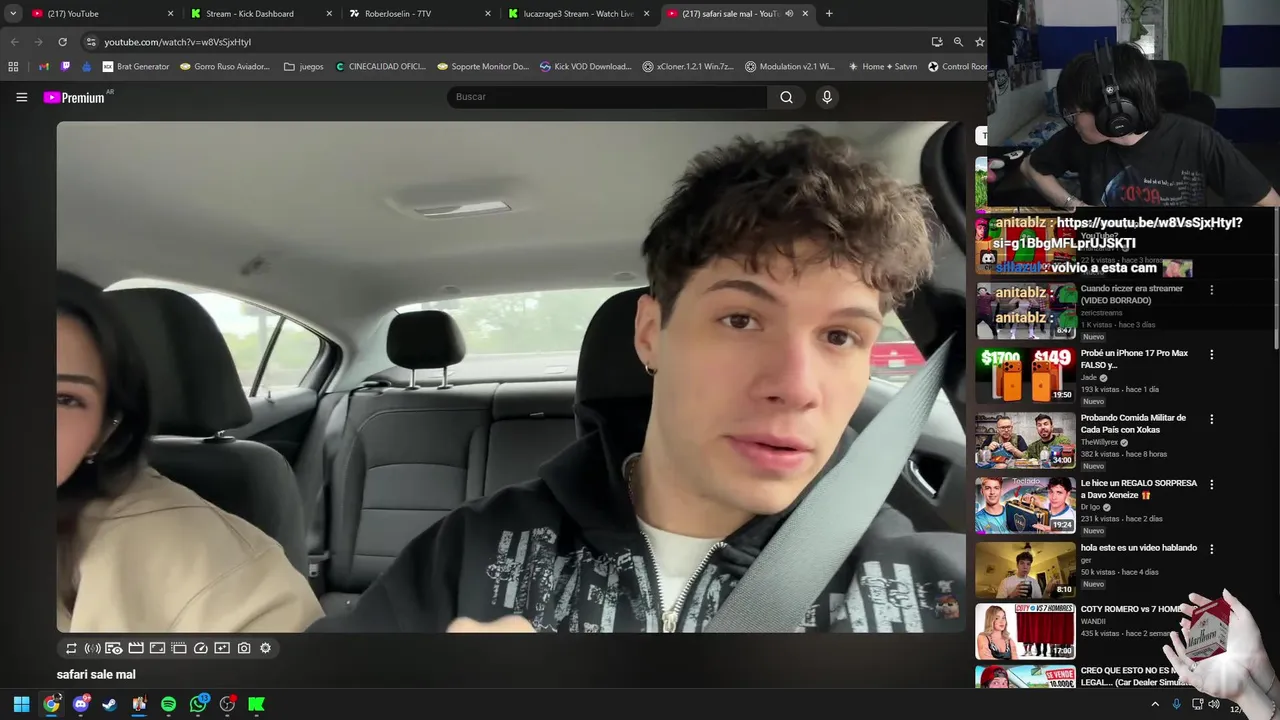Open the Twitch bookmark icon

pyautogui.click(x=66, y=67)
